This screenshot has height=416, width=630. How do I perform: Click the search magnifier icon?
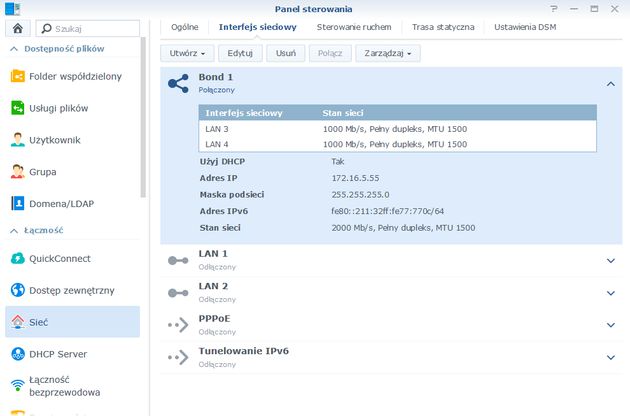[x=47, y=29]
